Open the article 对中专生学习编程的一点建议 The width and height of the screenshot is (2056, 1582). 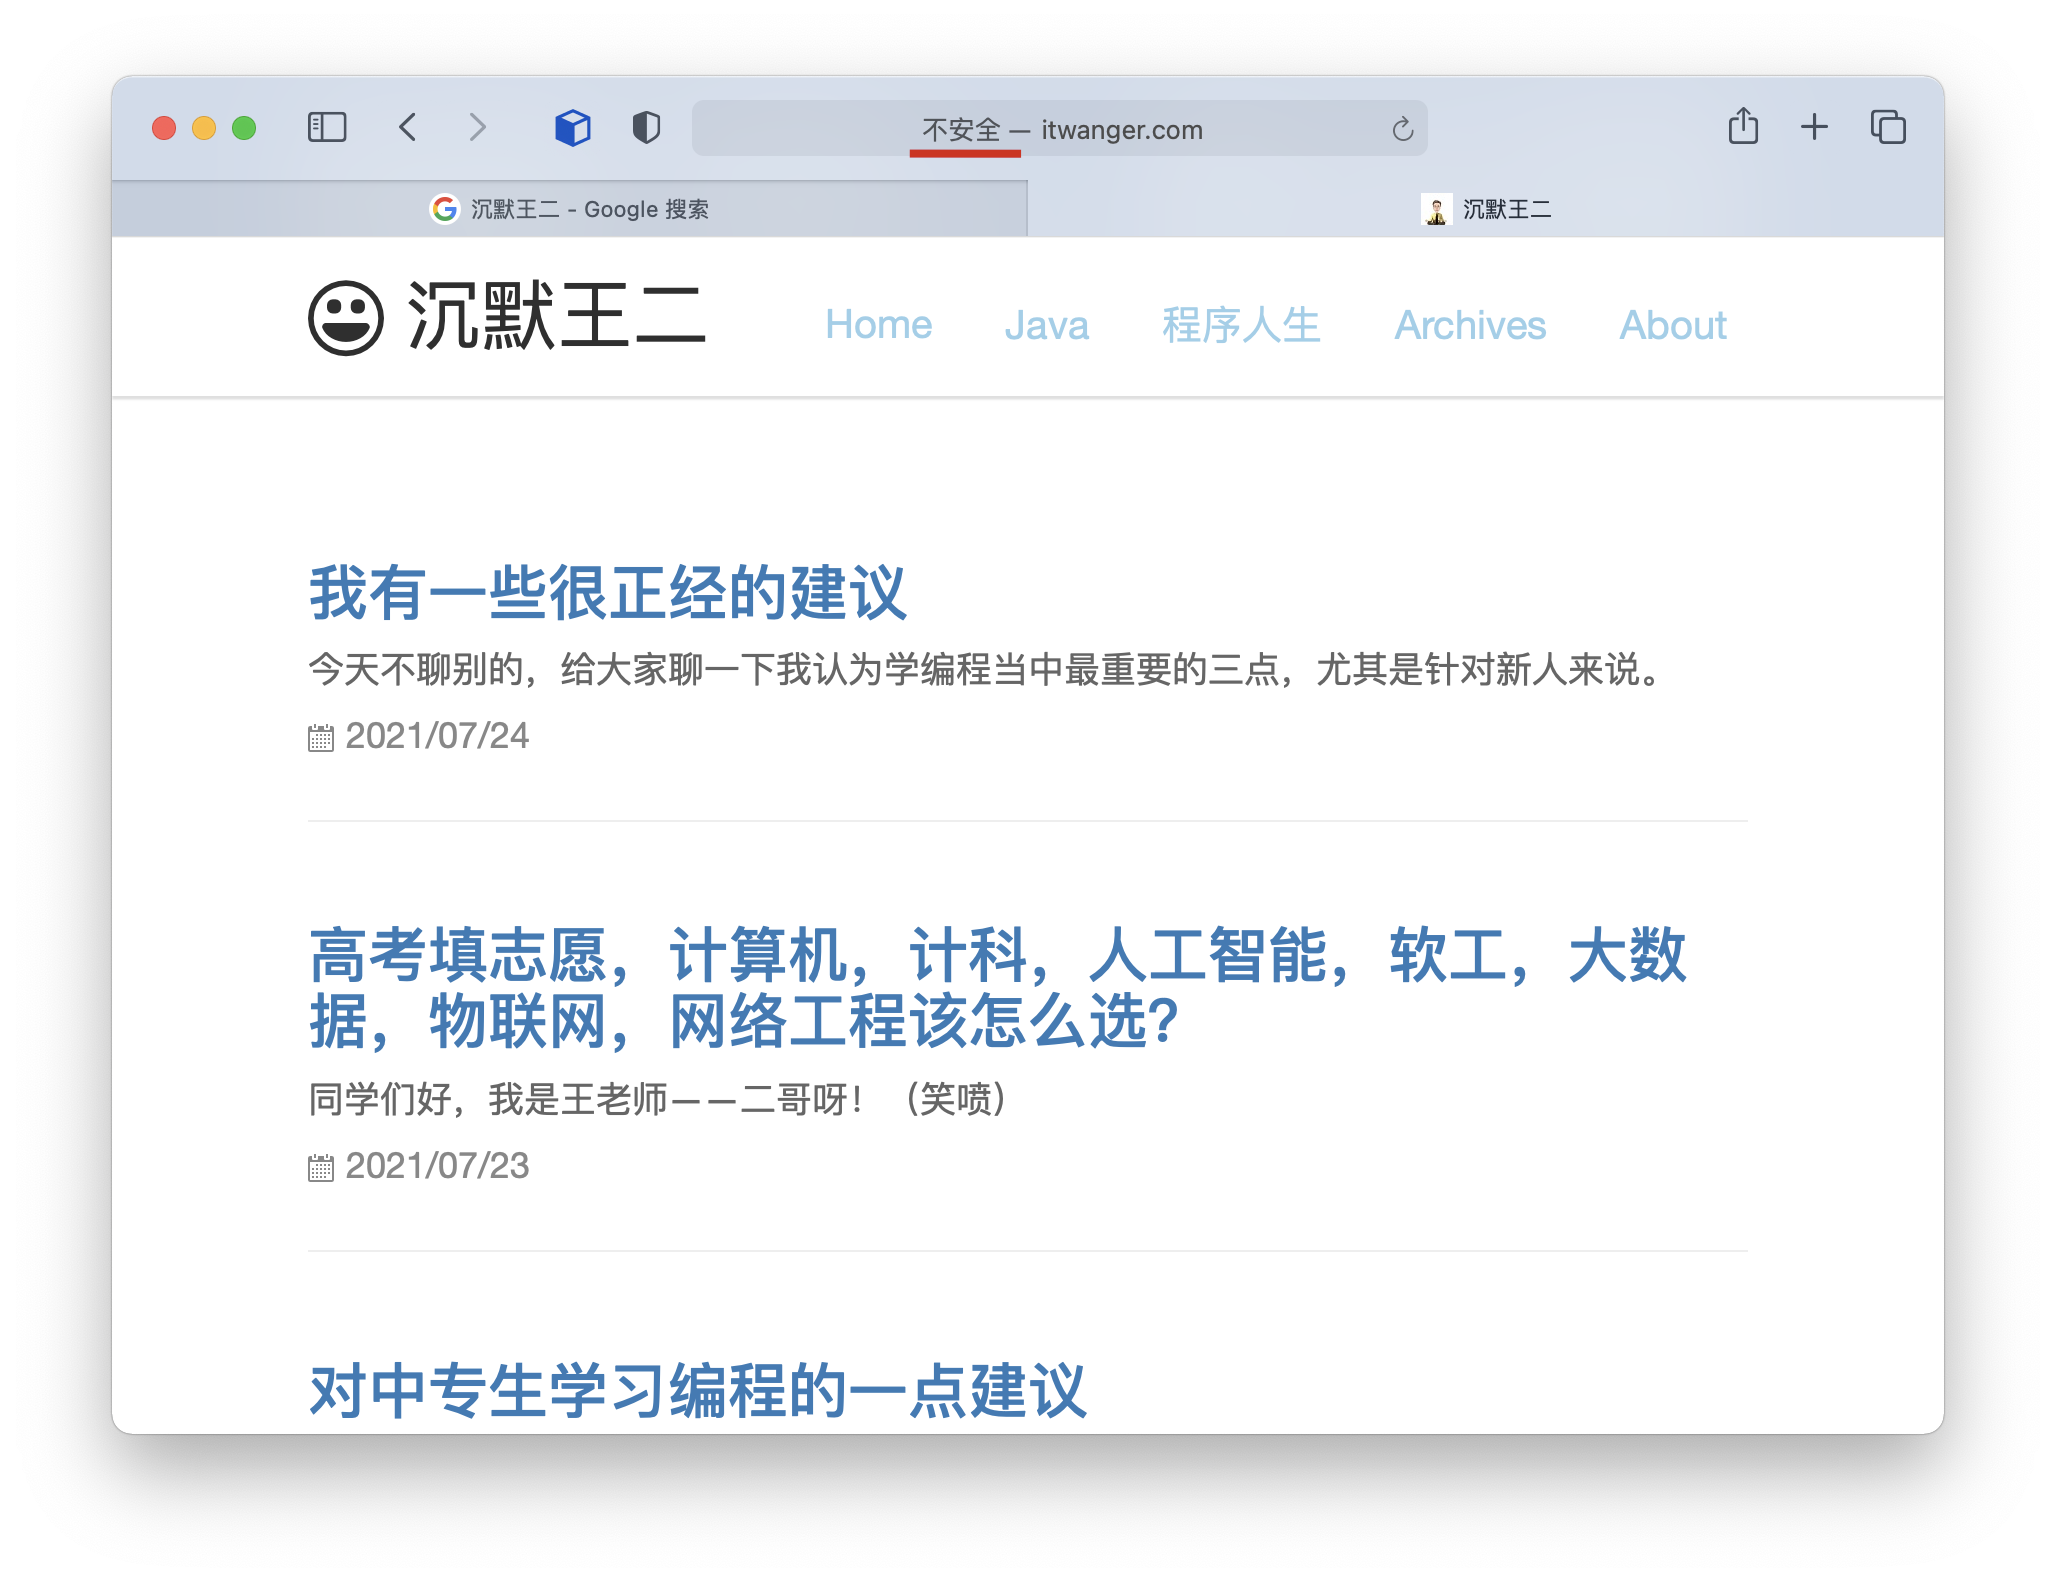[x=698, y=1390]
